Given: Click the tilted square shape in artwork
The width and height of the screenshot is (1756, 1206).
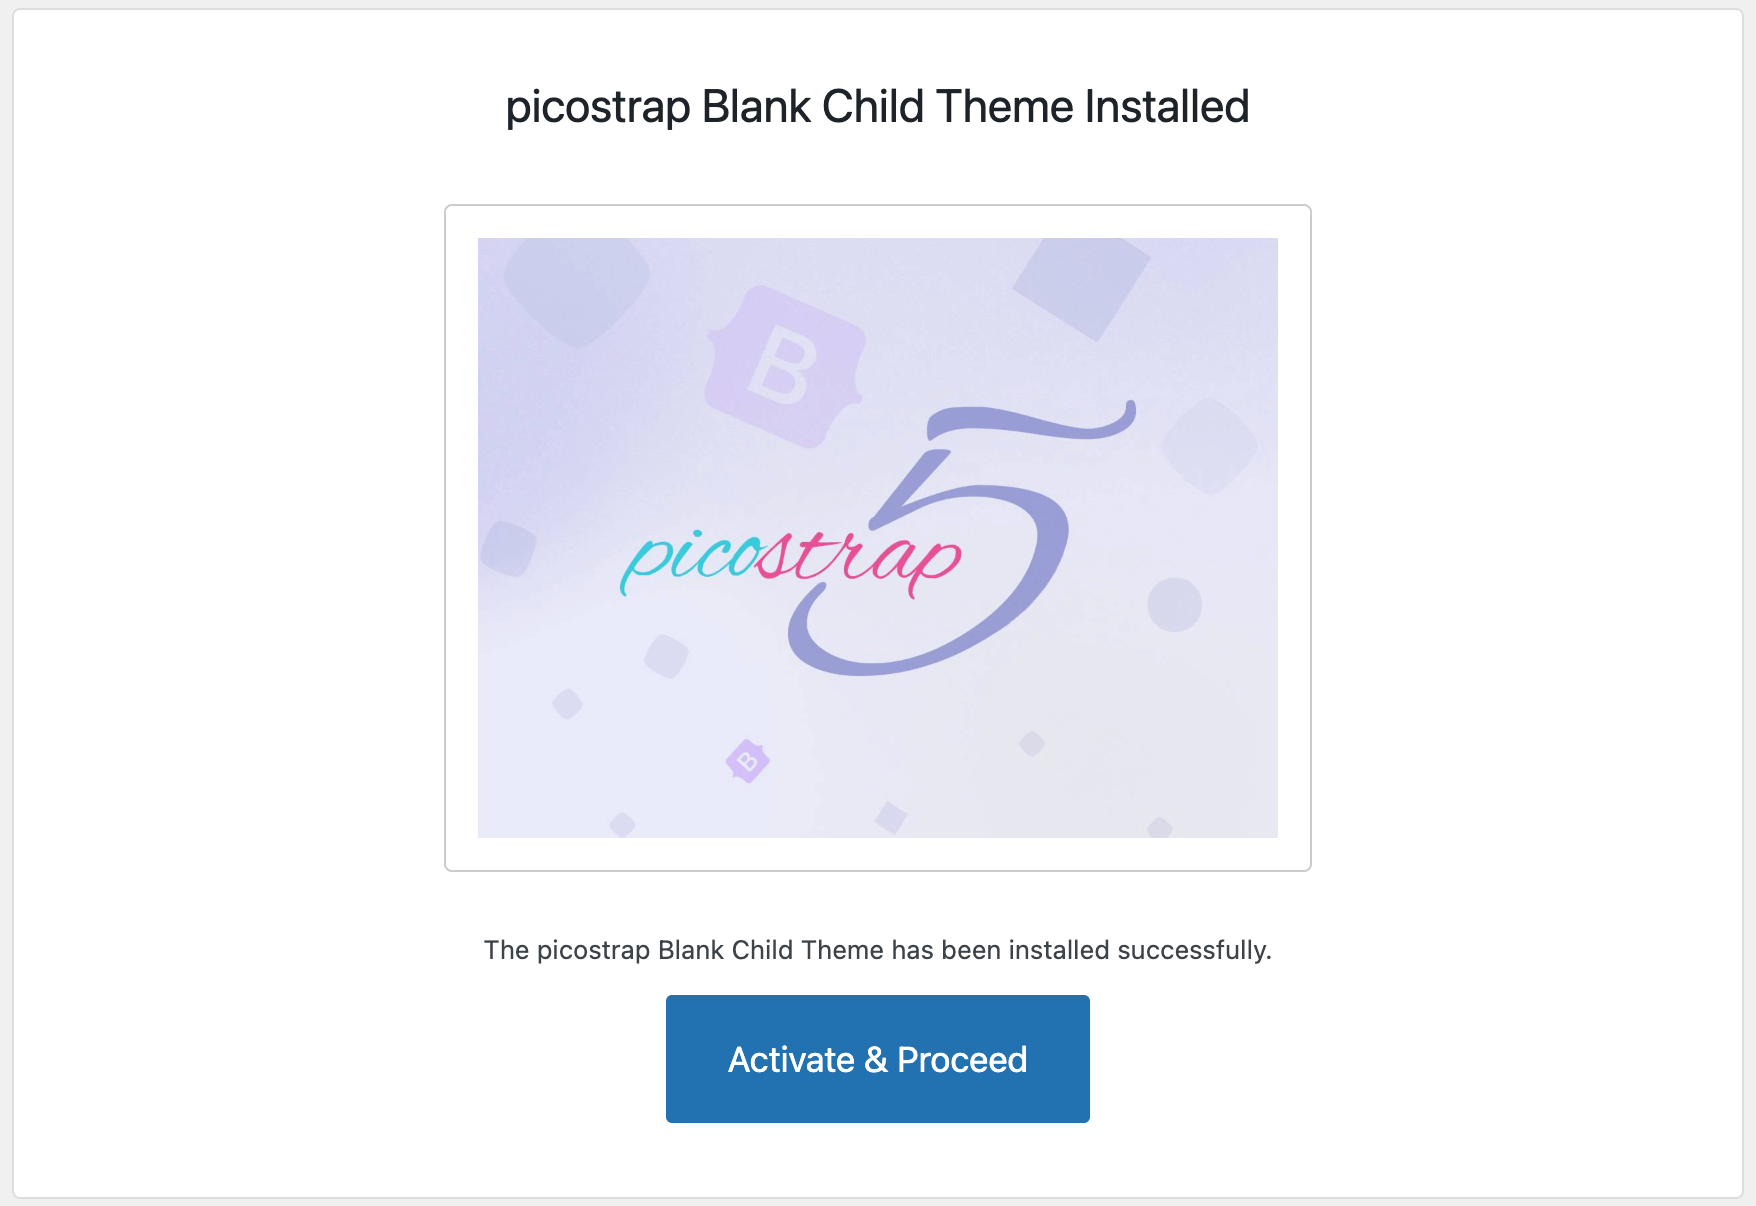Looking at the screenshot, I should 1081,283.
